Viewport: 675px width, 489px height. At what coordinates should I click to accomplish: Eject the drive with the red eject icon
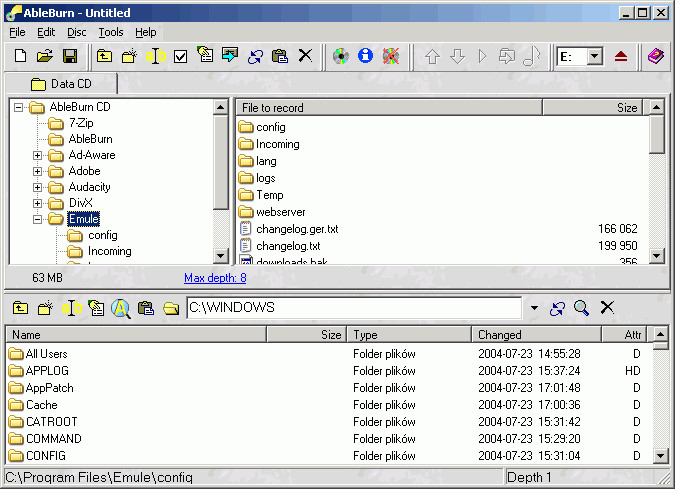click(x=621, y=56)
